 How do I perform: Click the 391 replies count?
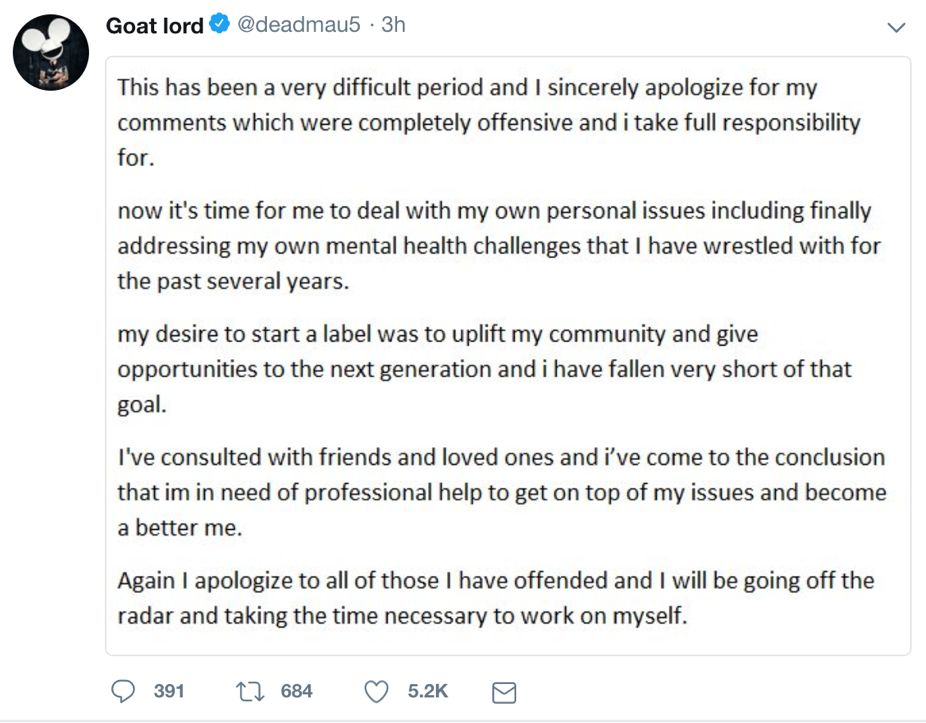point(169,691)
